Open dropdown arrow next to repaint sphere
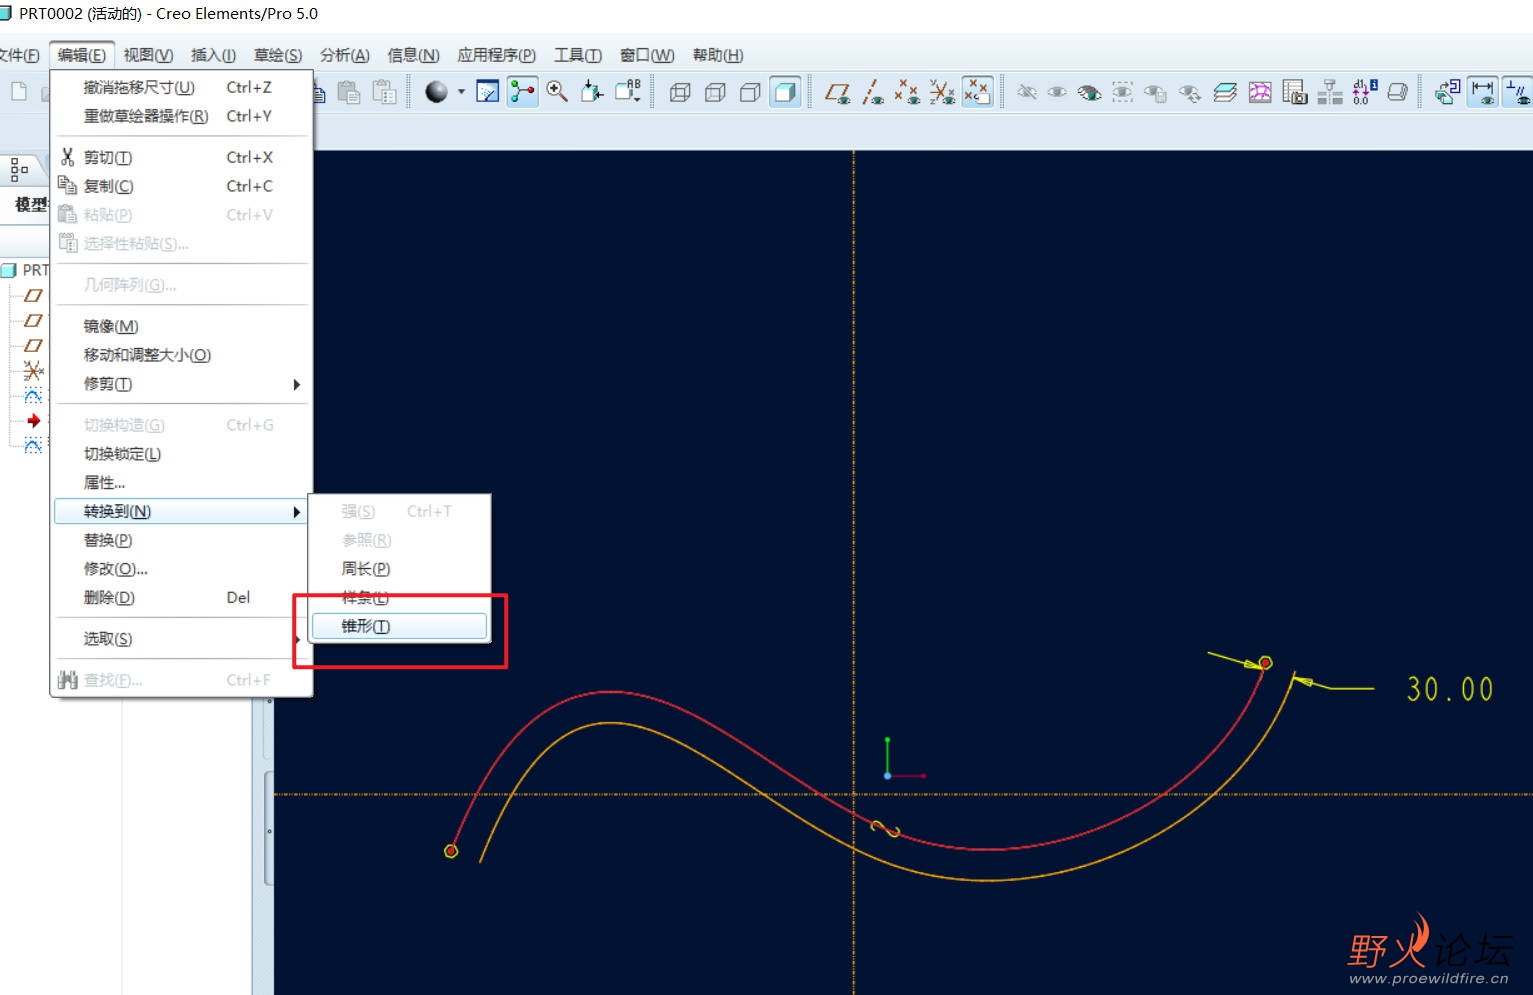This screenshot has width=1533, height=995. click(461, 92)
